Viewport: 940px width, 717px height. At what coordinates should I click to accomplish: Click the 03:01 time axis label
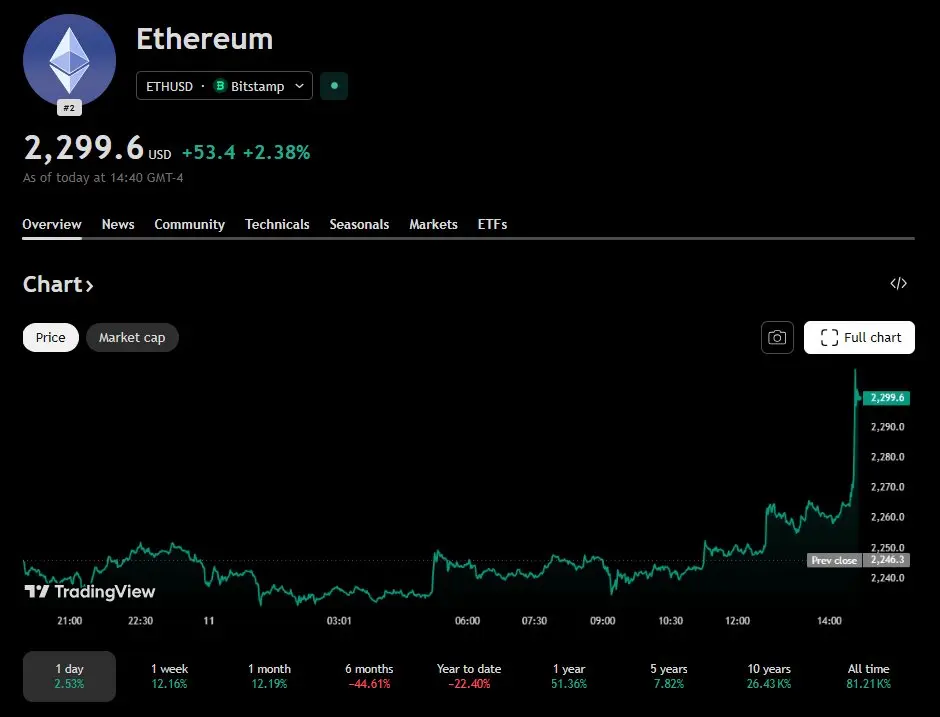[x=339, y=620]
